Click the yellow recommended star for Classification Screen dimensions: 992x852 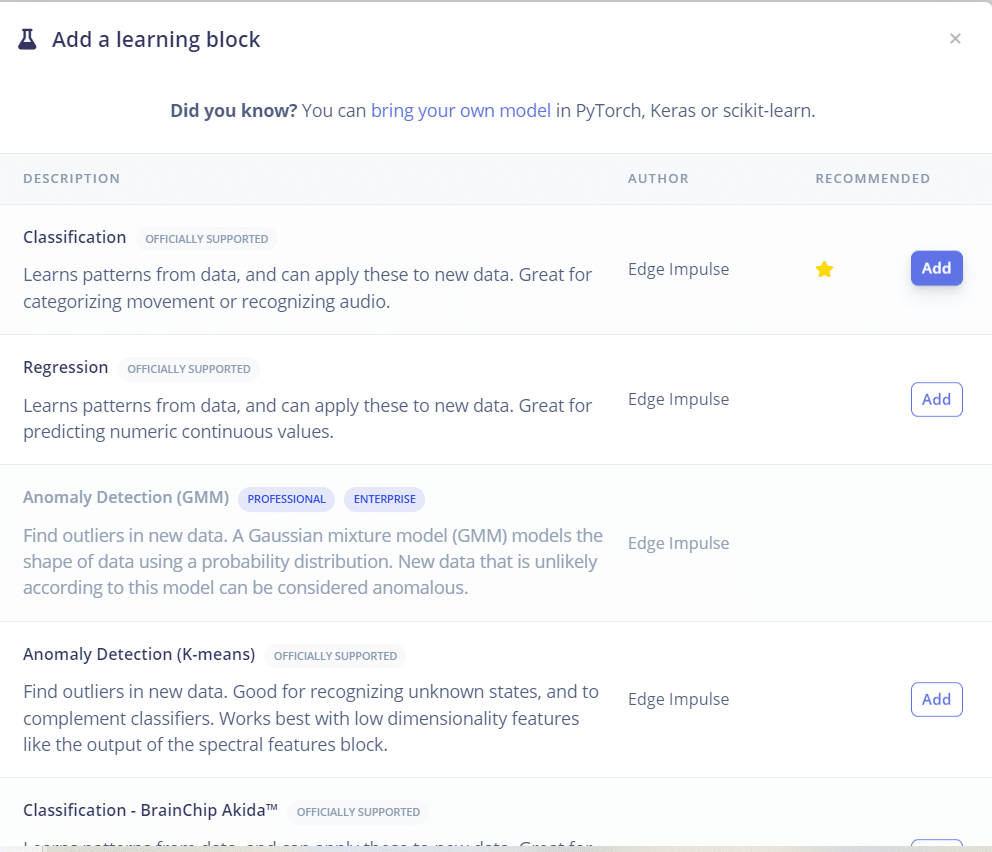824,269
